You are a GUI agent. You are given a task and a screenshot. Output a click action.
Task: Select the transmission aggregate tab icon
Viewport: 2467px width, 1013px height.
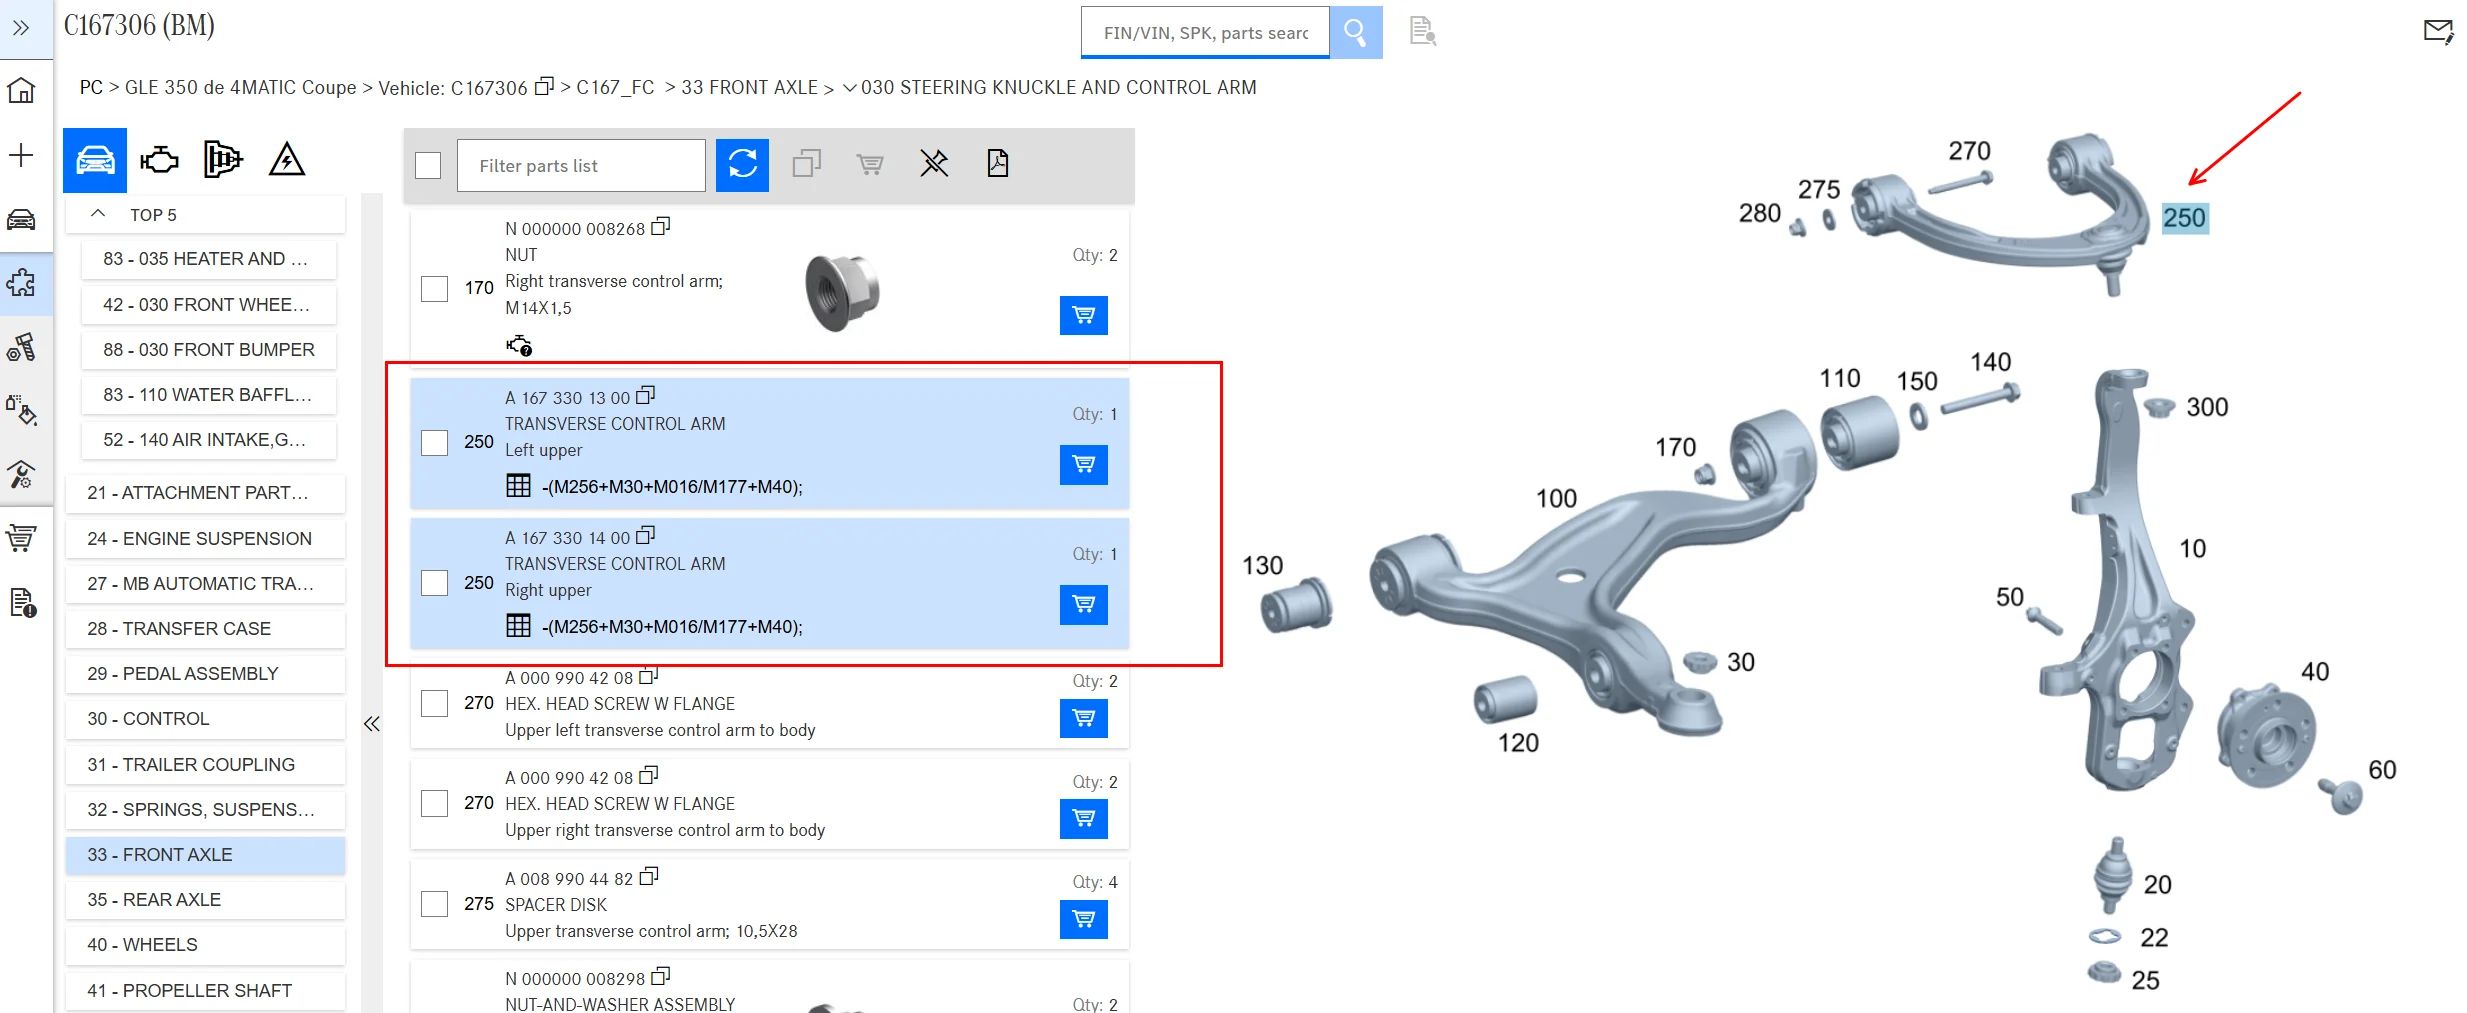(222, 160)
